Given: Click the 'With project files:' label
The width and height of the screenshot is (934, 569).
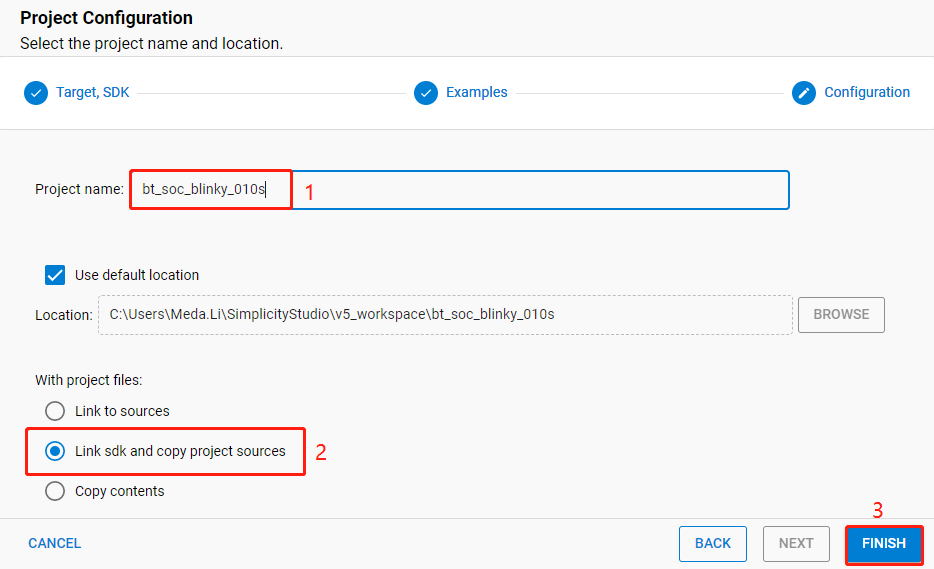Looking at the screenshot, I should click(89, 380).
